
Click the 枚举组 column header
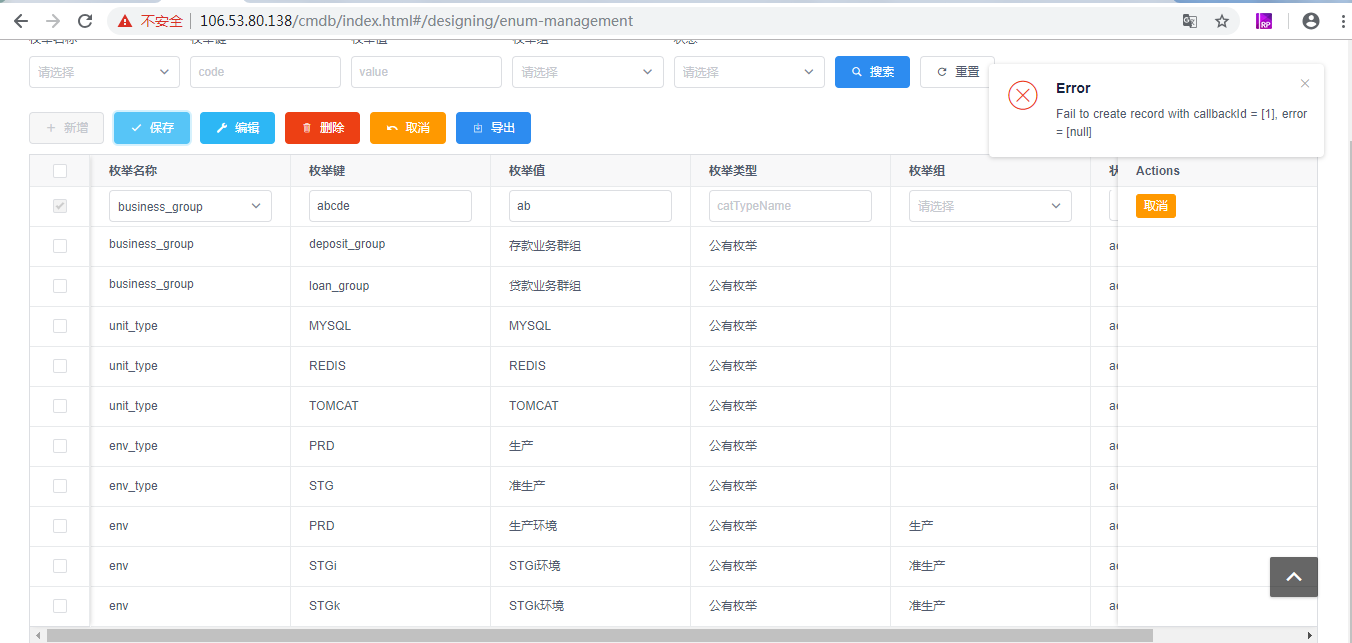(x=927, y=171)
